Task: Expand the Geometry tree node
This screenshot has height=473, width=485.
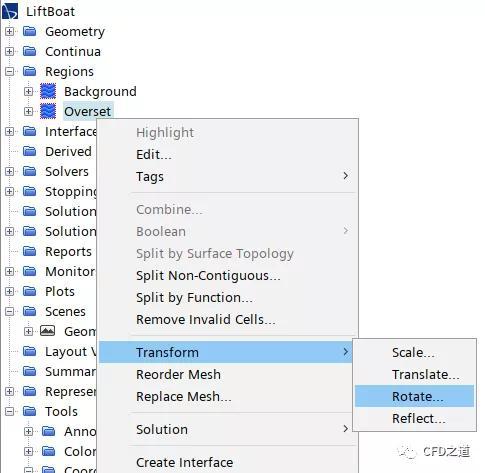Action: pyautogui.click(x=10, y=31)
